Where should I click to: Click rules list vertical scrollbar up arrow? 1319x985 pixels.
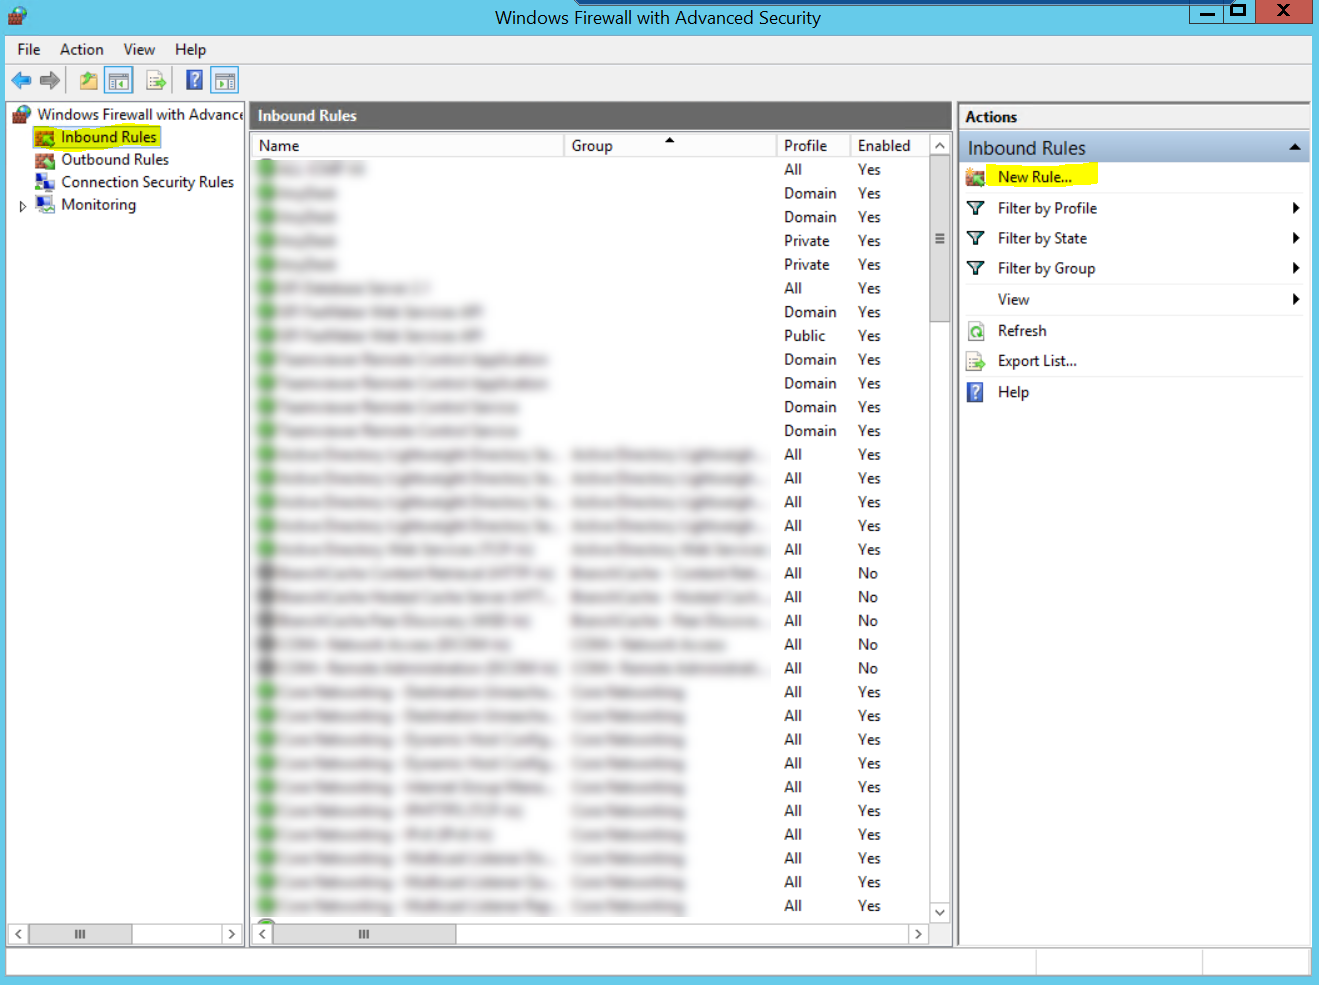pos(940,146)
